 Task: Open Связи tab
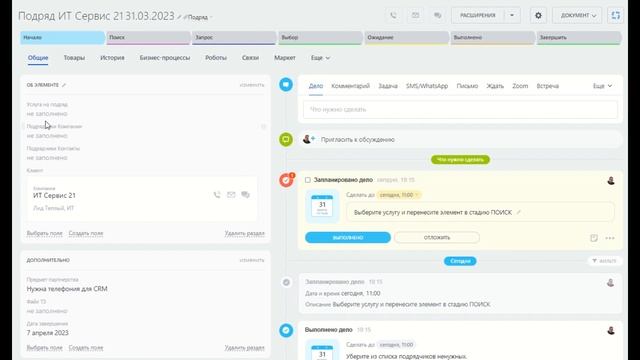[x=250, y=58]
